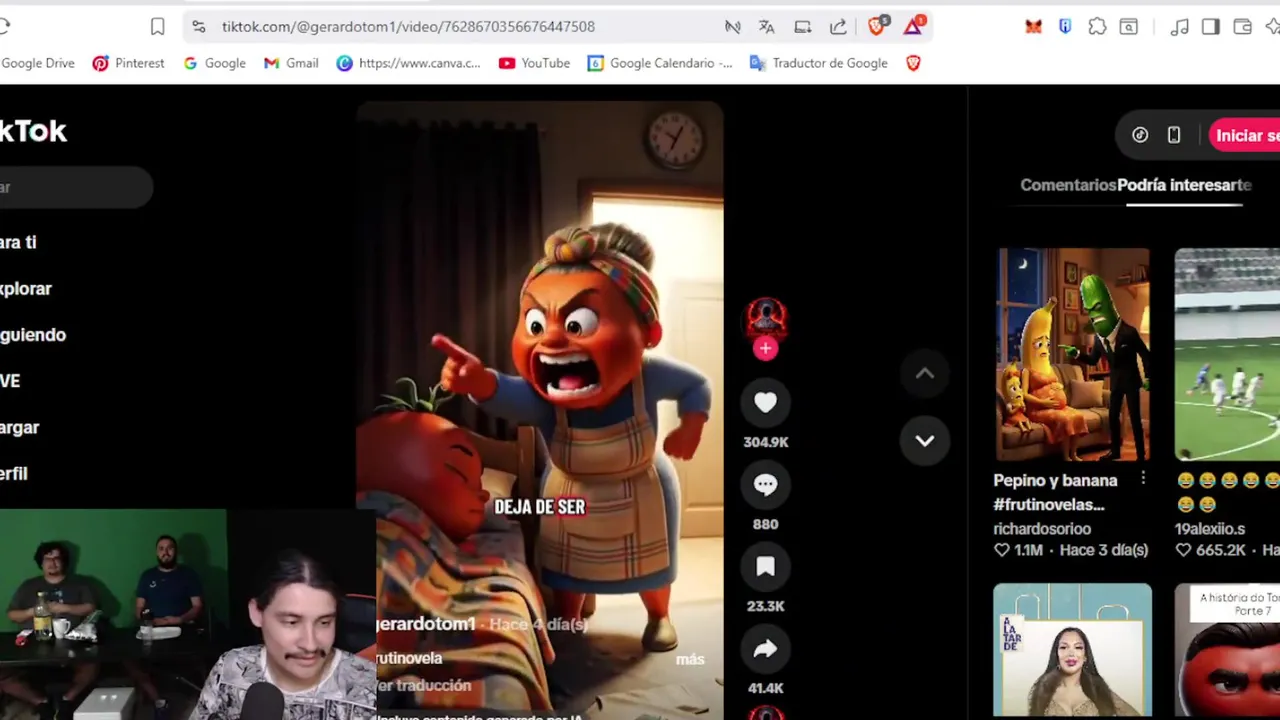
Task: Open the MetaMask fox extension
Action: [1033, 27]
